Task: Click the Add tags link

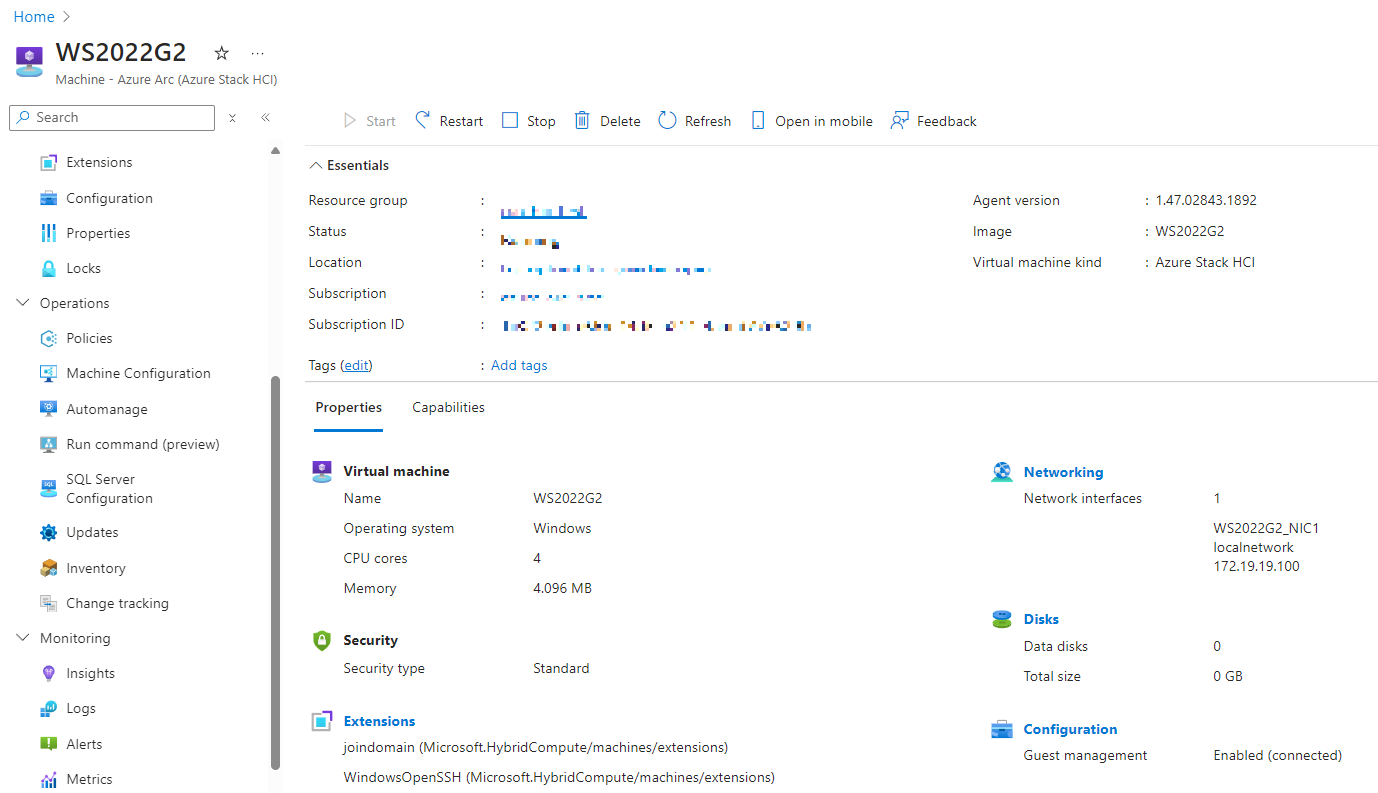Action: 519,365
